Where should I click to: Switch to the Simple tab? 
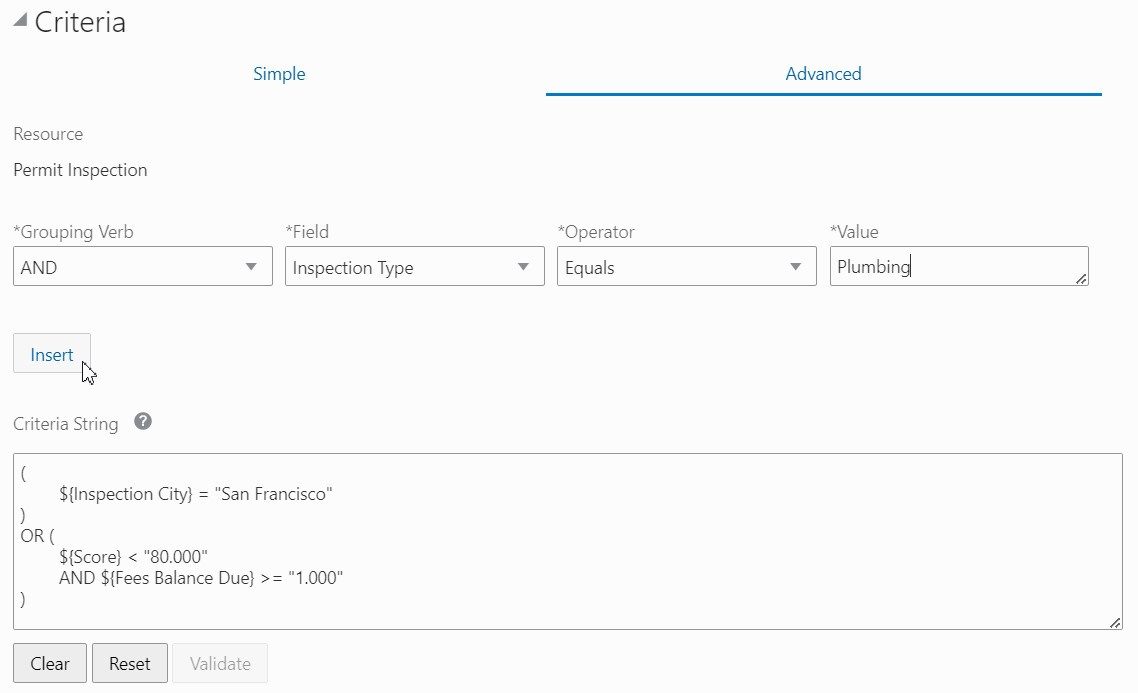click(279, 74)
